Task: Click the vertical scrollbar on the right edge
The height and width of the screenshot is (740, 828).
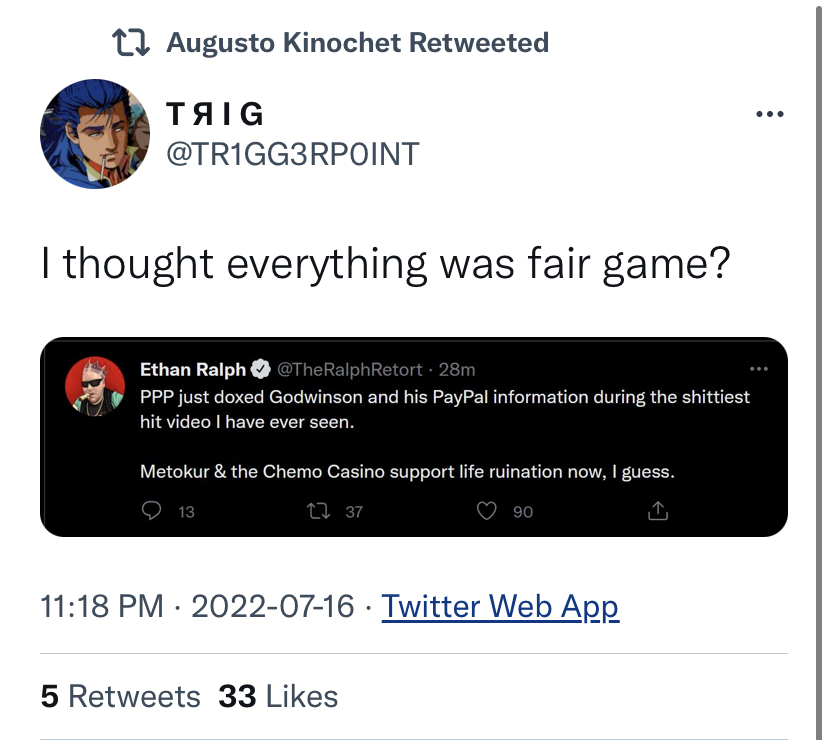Action: 819,370
